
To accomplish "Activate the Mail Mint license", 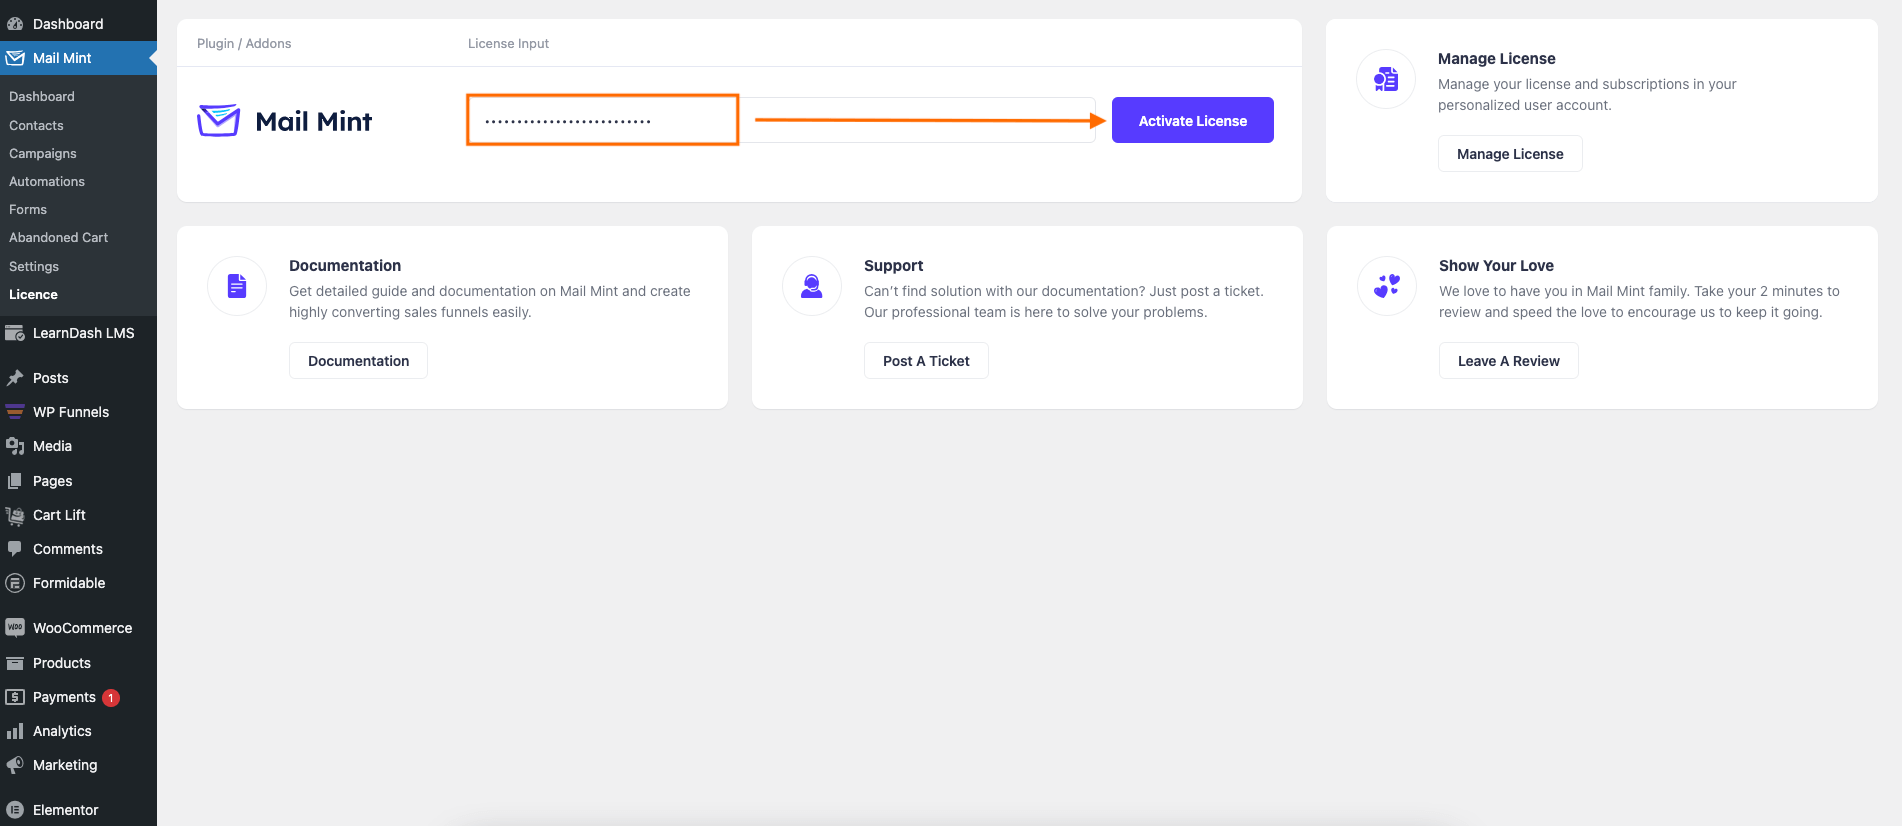I will pos(1193,120).
